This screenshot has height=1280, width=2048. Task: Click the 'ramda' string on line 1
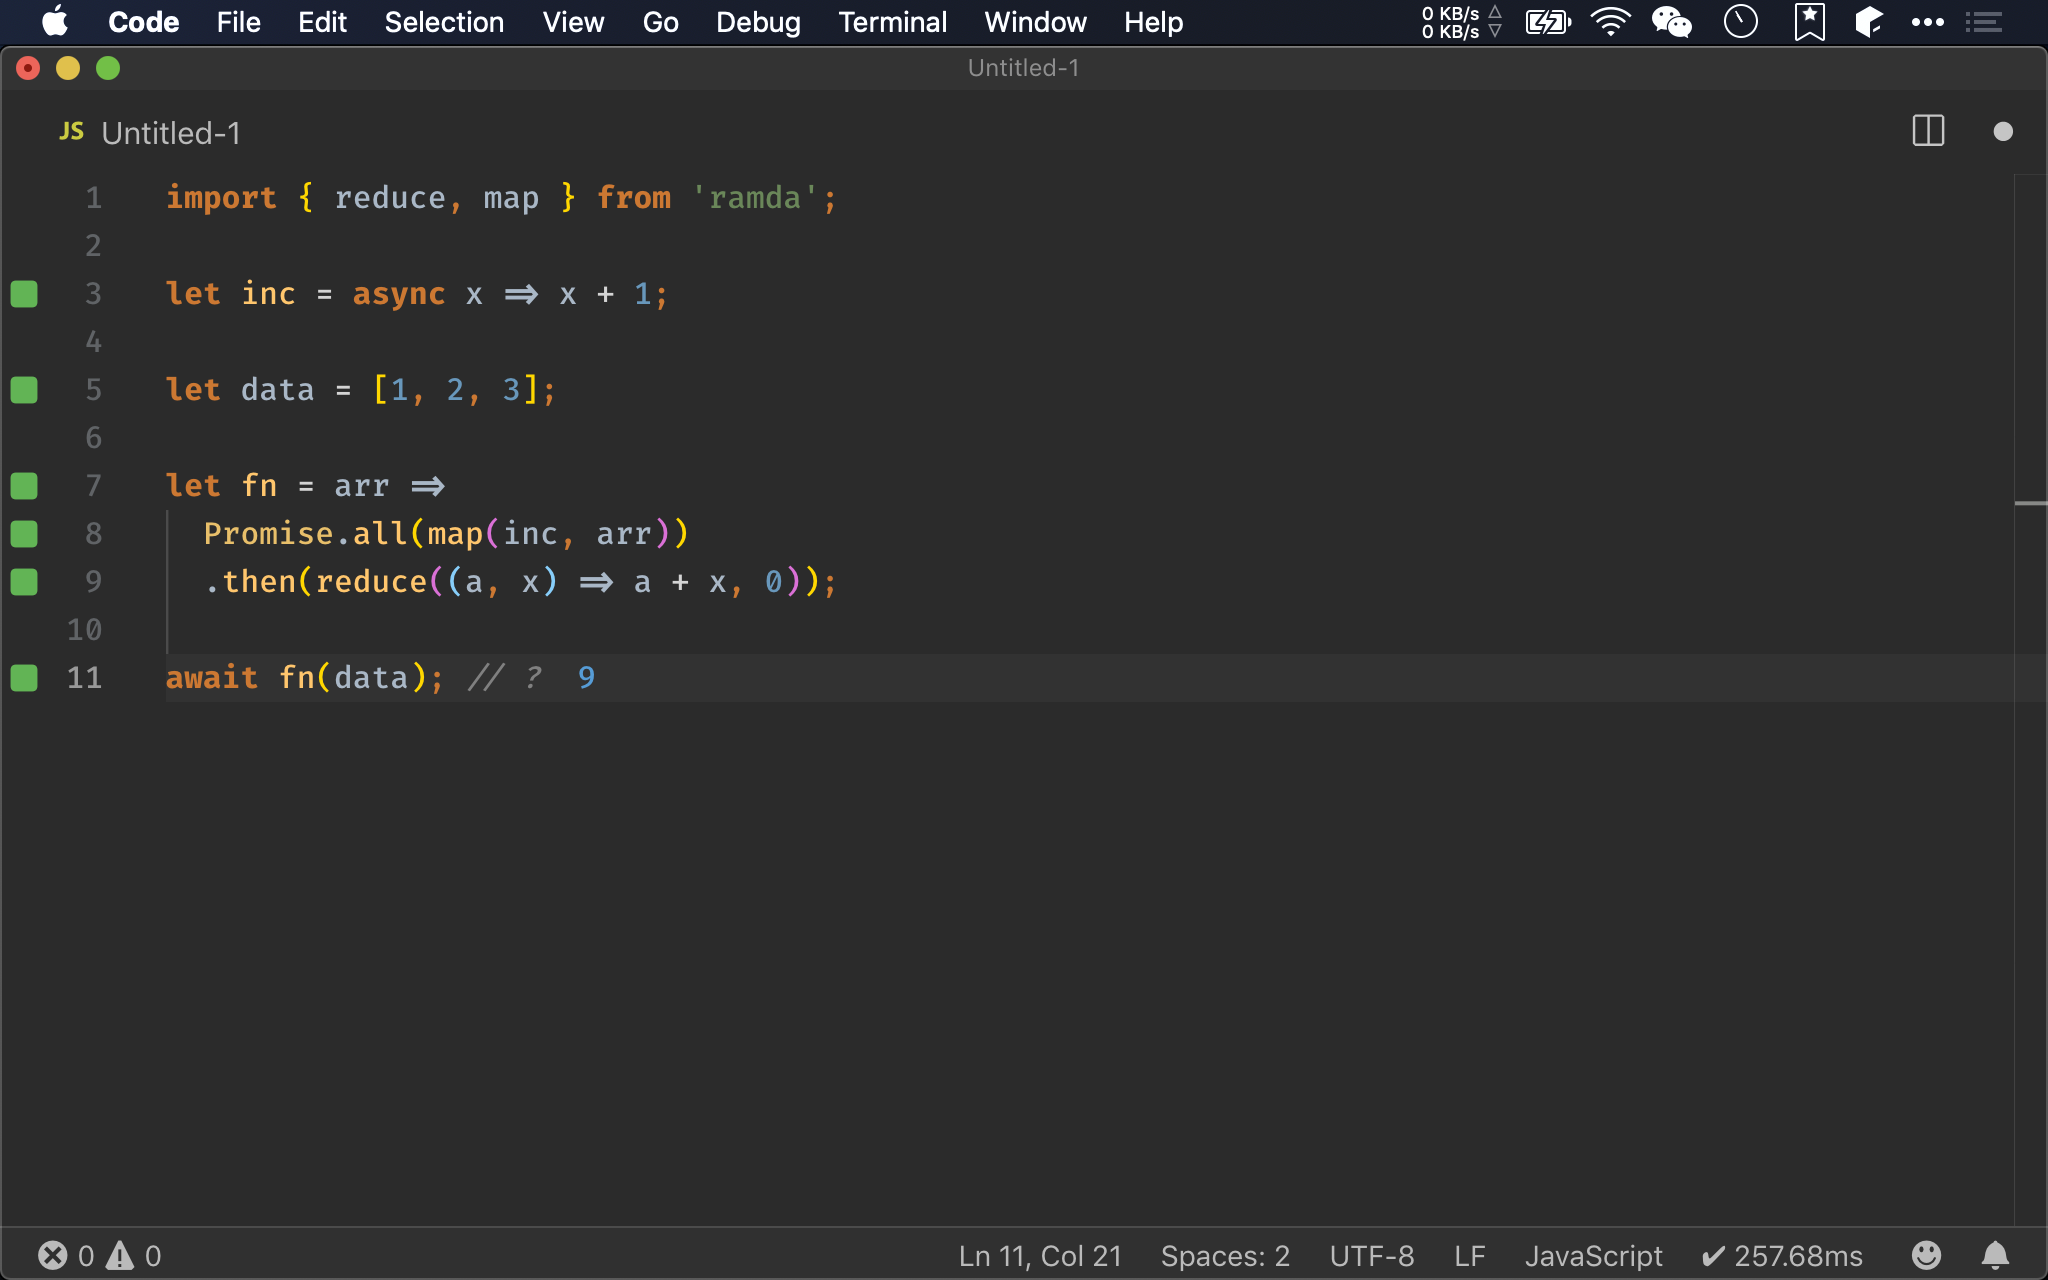[x=755, y=198]
